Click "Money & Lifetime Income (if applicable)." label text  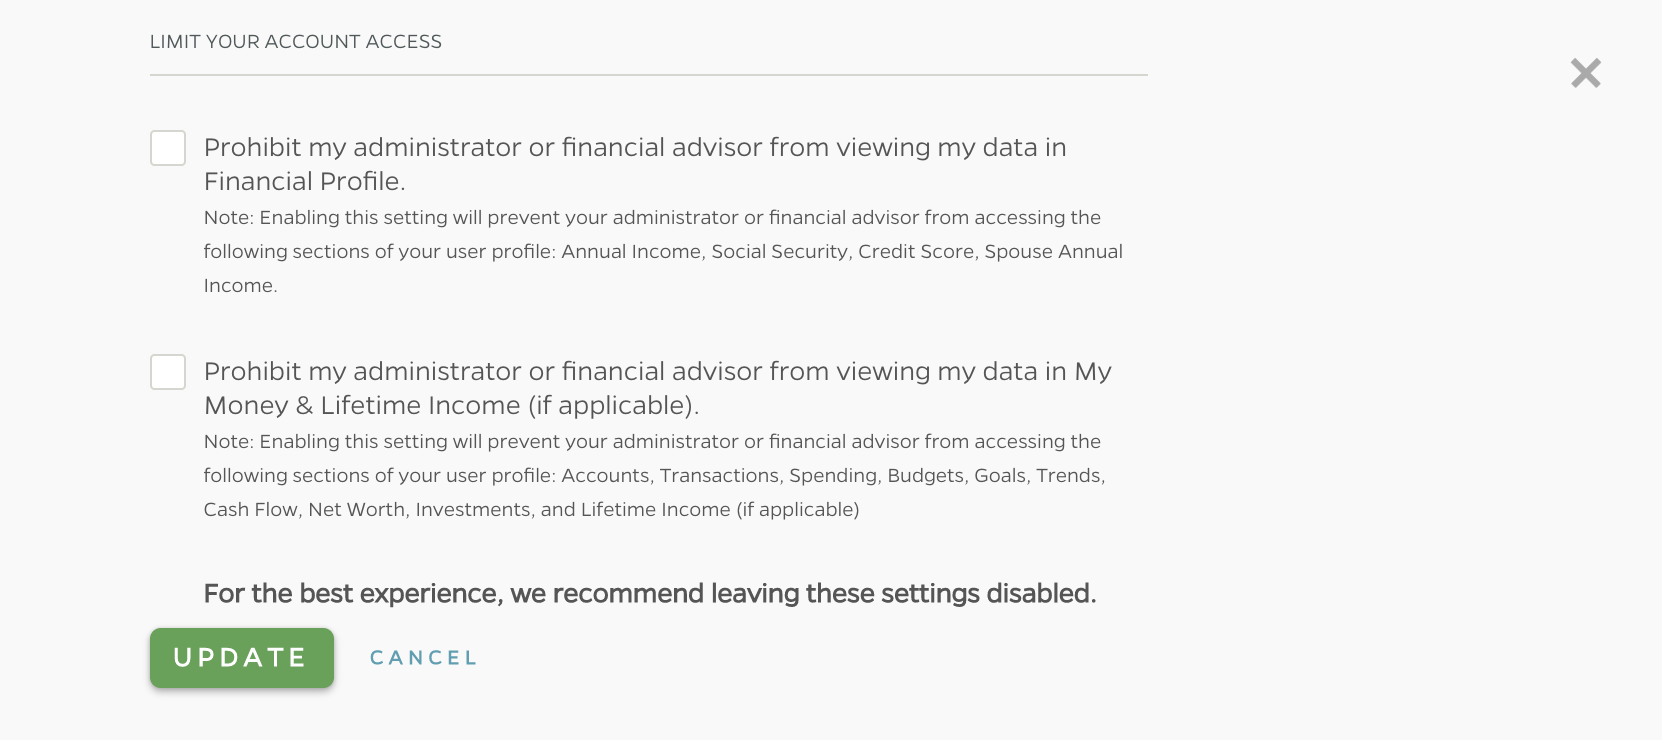tap(451, 406)
